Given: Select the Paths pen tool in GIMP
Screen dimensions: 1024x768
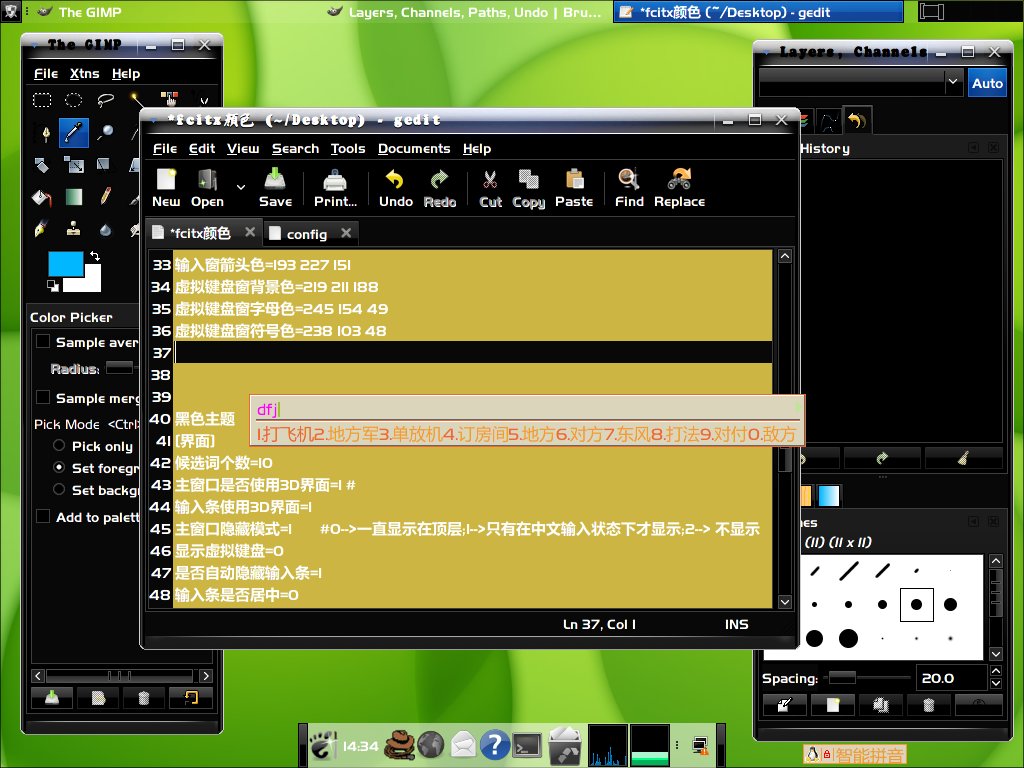Looking at the screenshot, I should click(45, 133).
